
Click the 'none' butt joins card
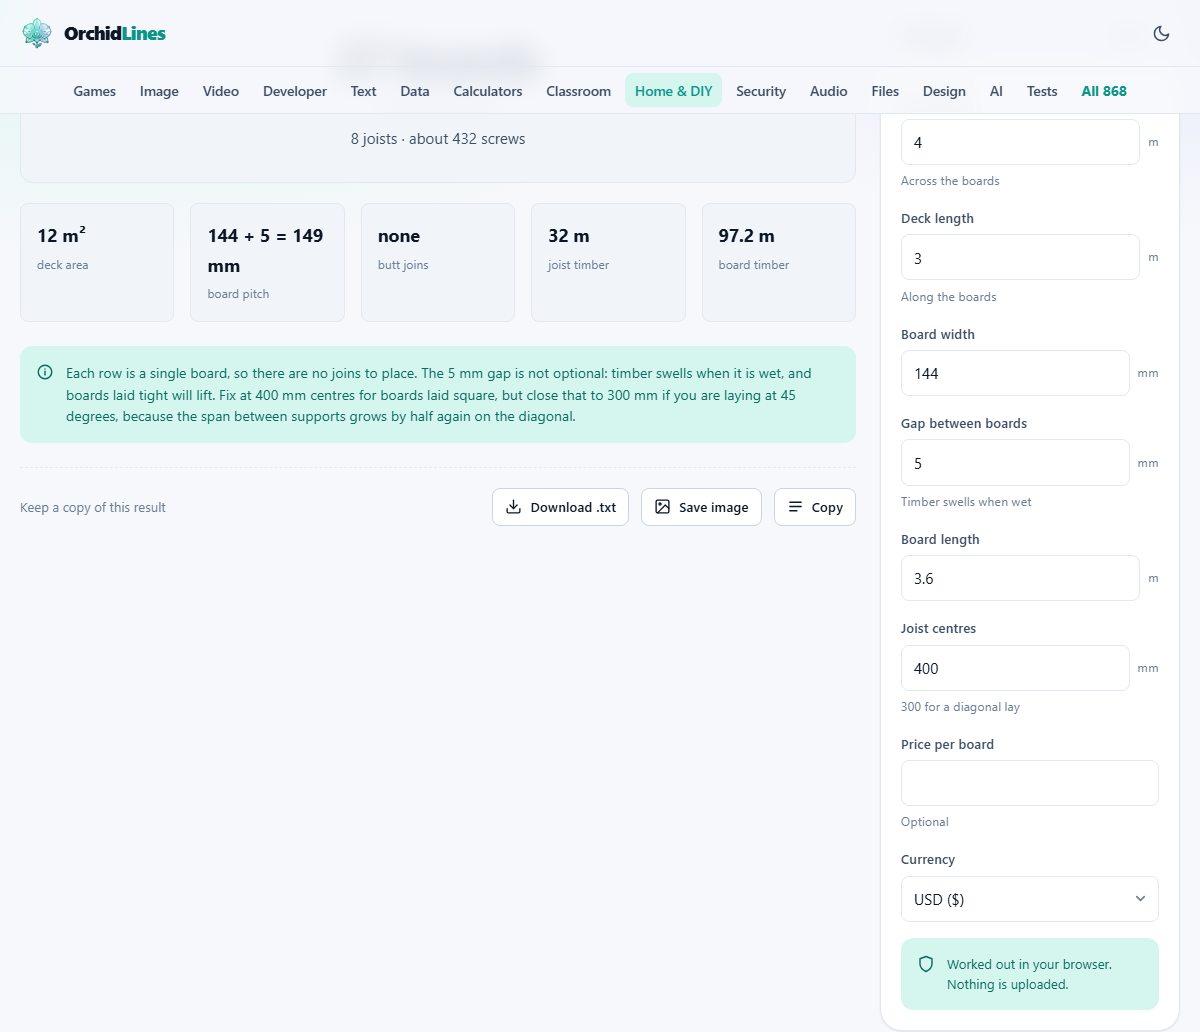pyautogui.click(x=438, y=262)
